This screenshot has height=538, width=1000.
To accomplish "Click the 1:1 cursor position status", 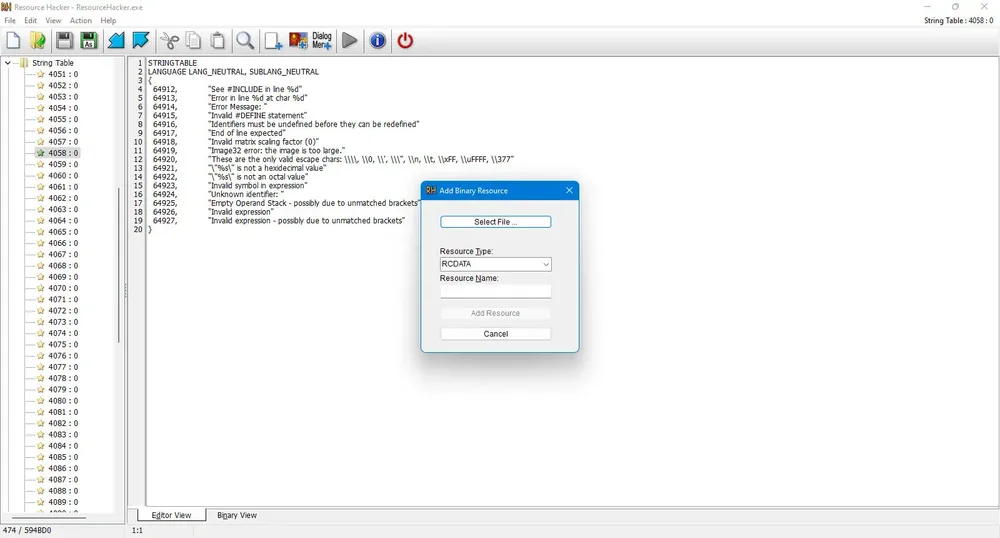I will pos(137,530).
